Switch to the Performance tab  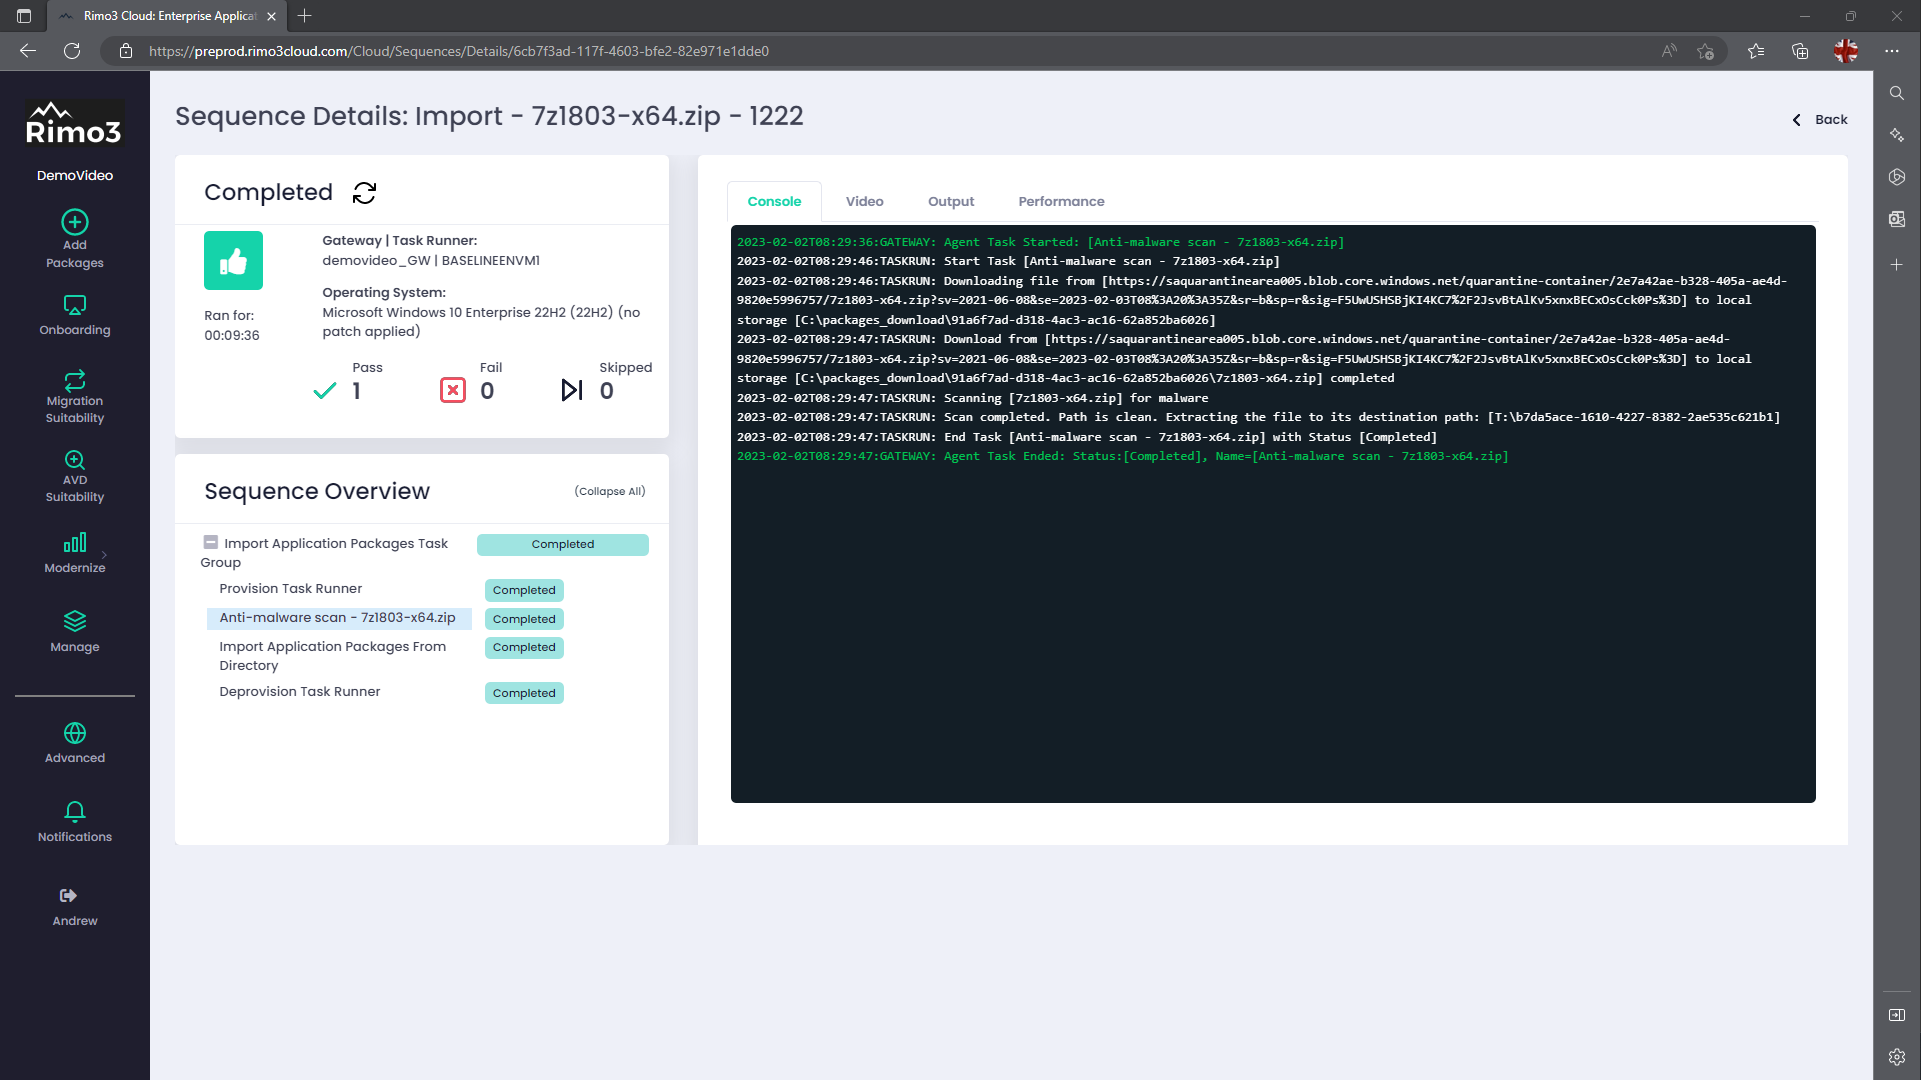(x=1061, y=201)
